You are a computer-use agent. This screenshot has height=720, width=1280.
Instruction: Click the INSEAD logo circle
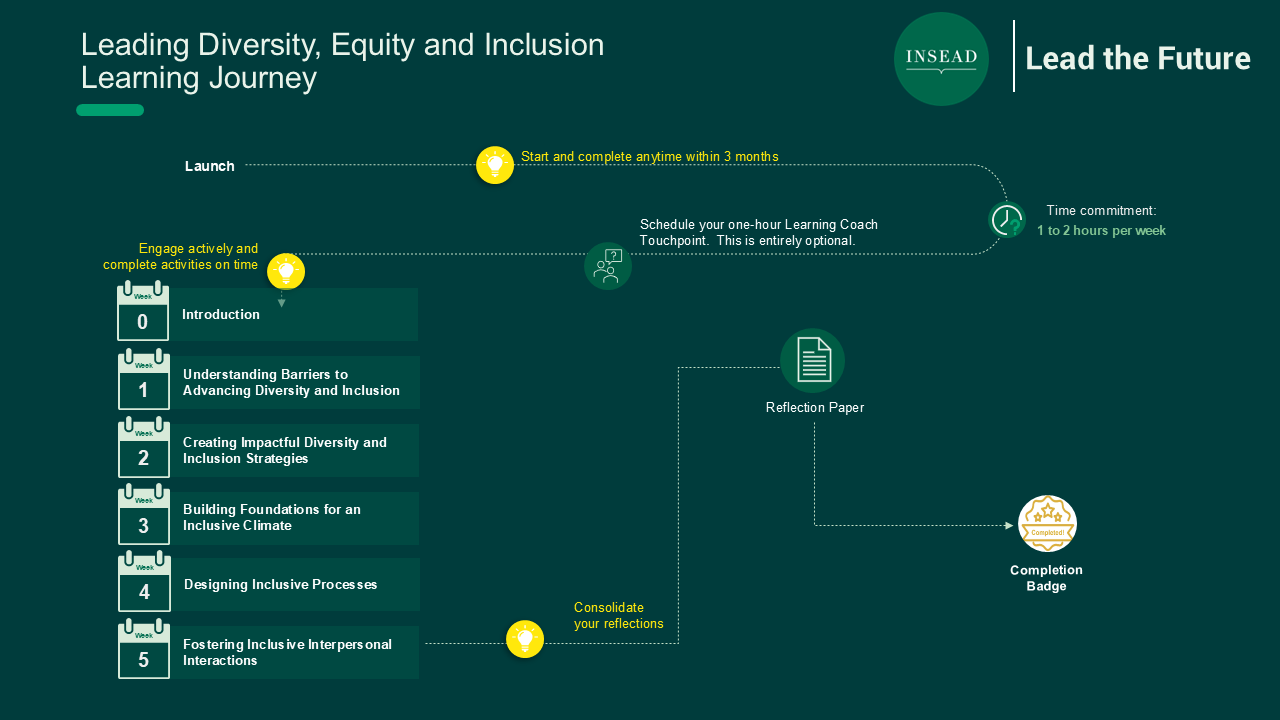pos(941,59)
